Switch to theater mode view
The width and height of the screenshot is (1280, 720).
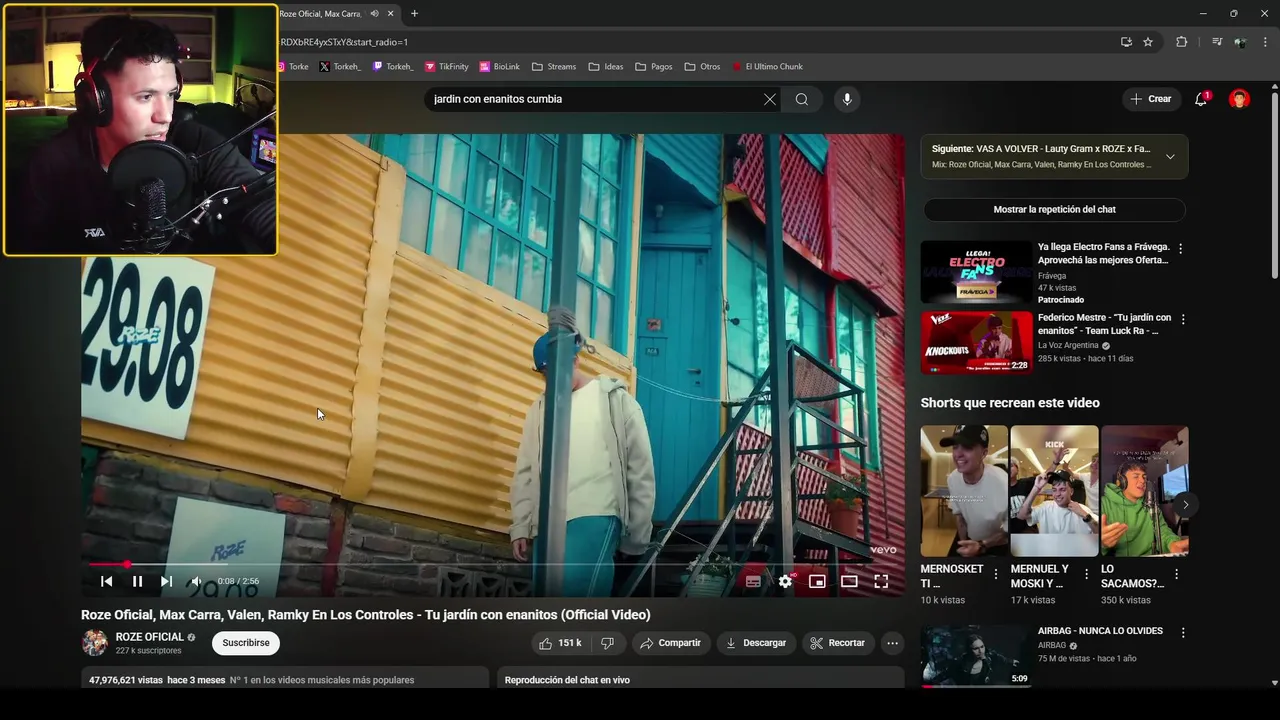pyautogui.click(x=849, y=581)
